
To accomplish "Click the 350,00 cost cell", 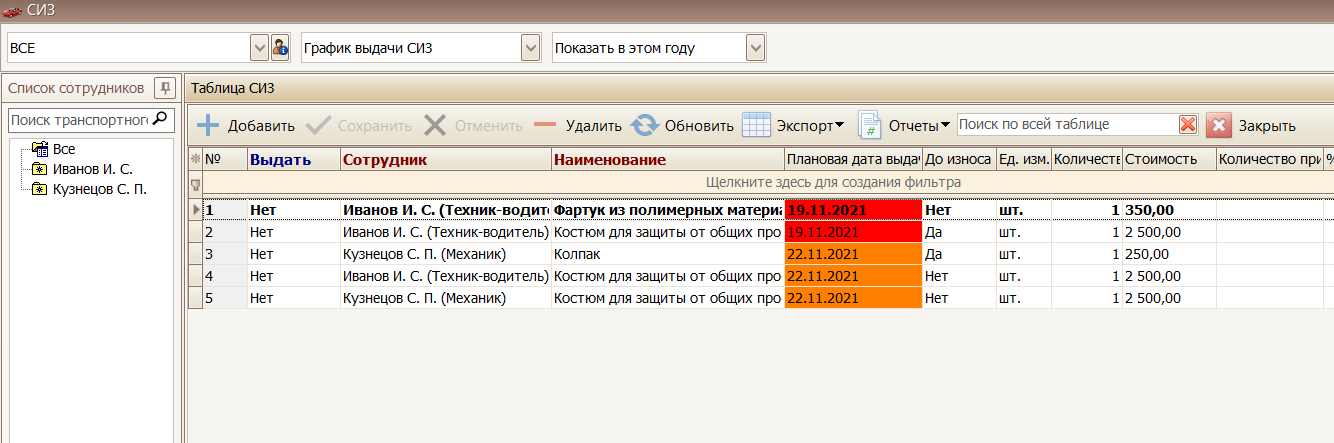I will [x=1169, y=211].
